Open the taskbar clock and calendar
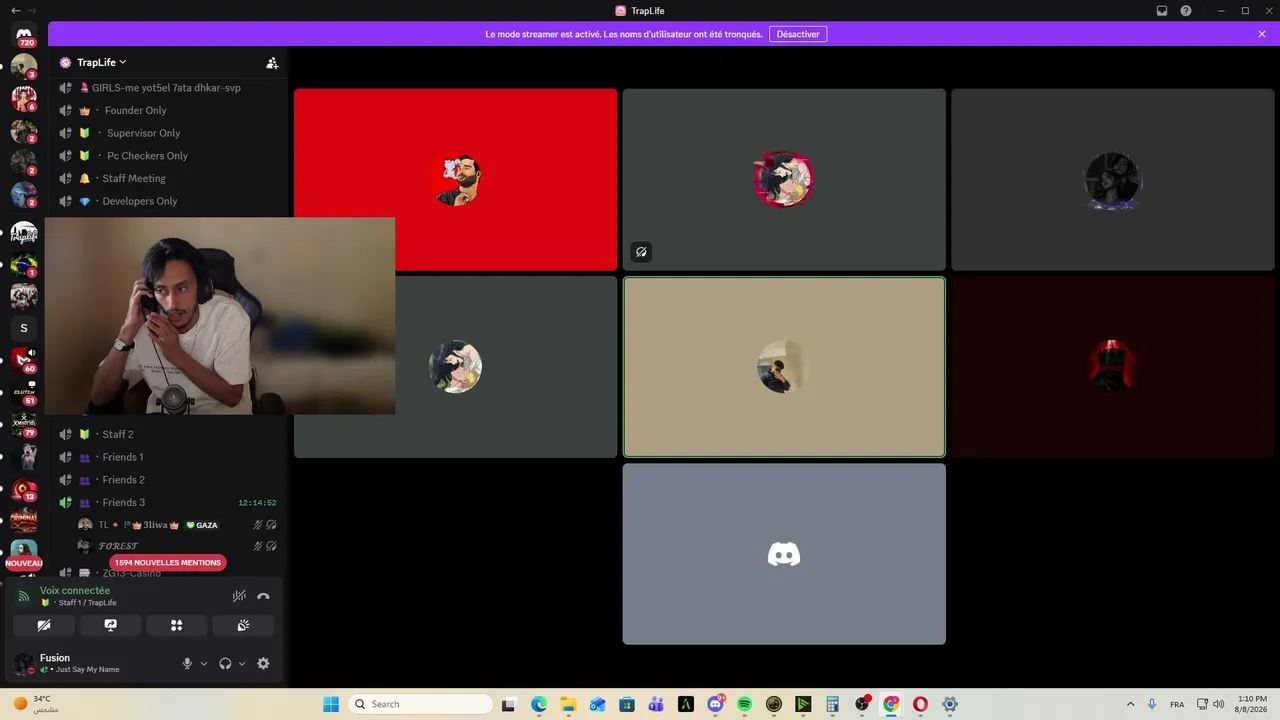The image size is (1280, 720). [x=1252, y=704]
